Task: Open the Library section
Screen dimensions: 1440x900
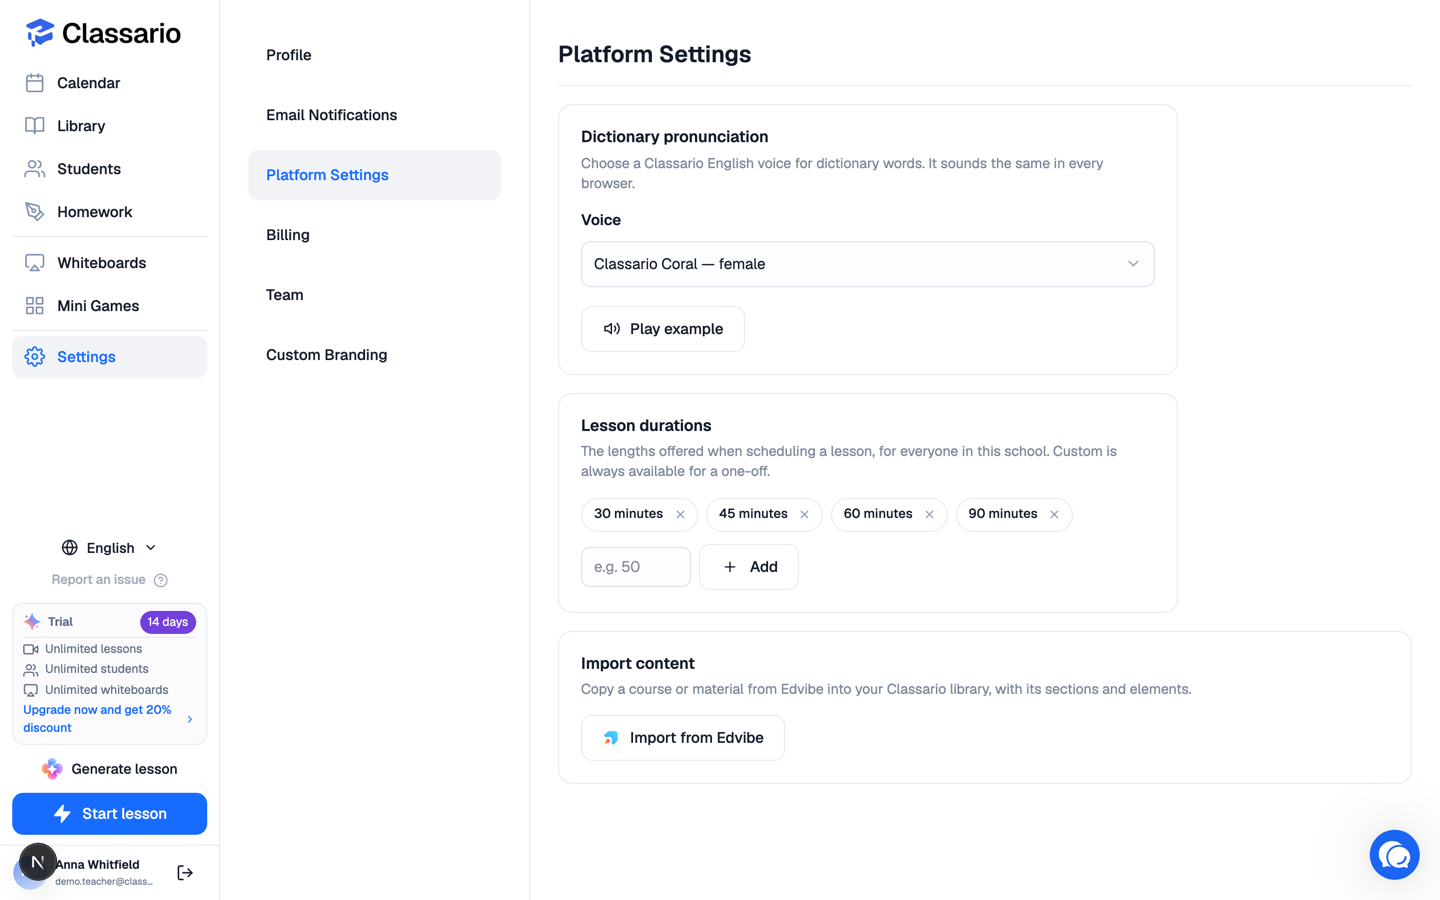Action: tap(109, 126)
